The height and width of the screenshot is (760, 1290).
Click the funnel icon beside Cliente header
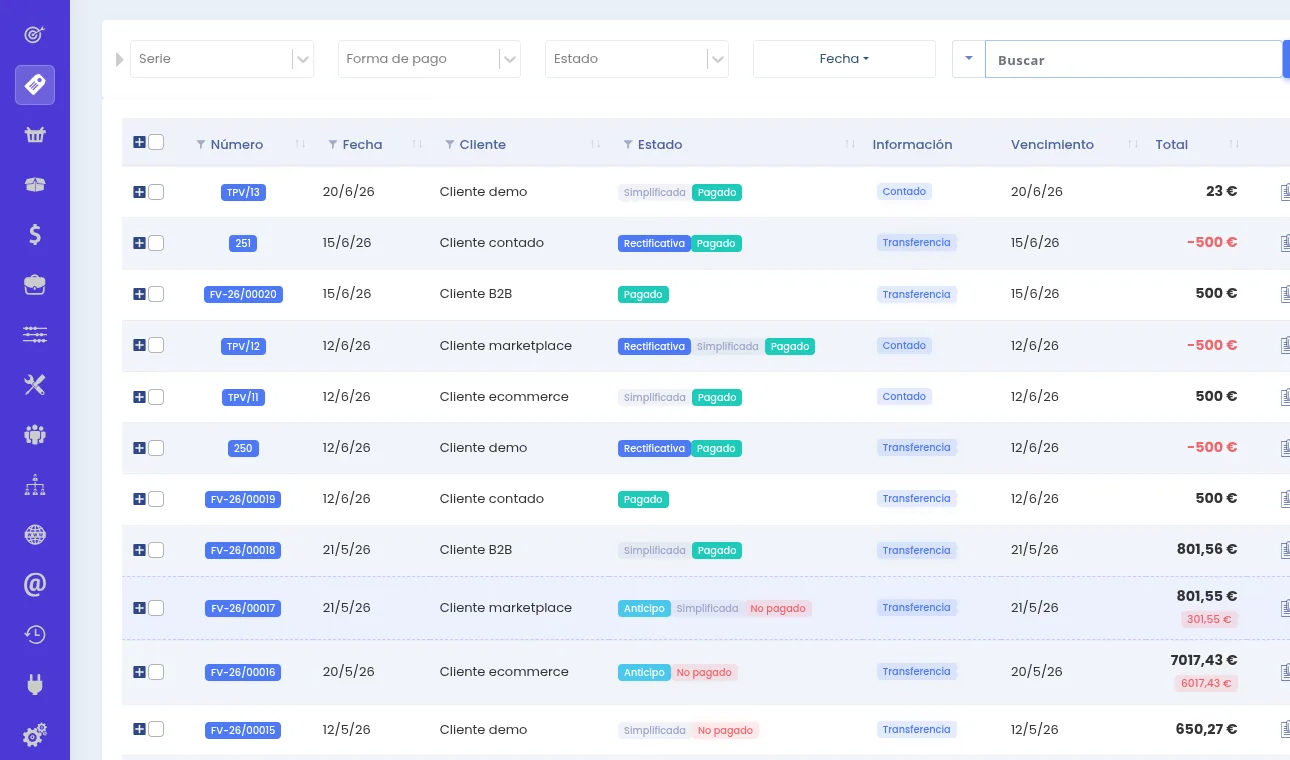(450, 145)
